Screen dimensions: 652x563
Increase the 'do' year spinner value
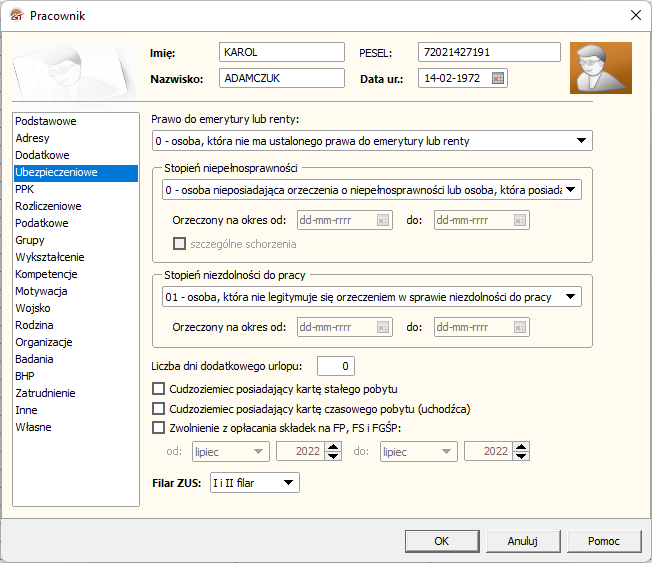521,447
